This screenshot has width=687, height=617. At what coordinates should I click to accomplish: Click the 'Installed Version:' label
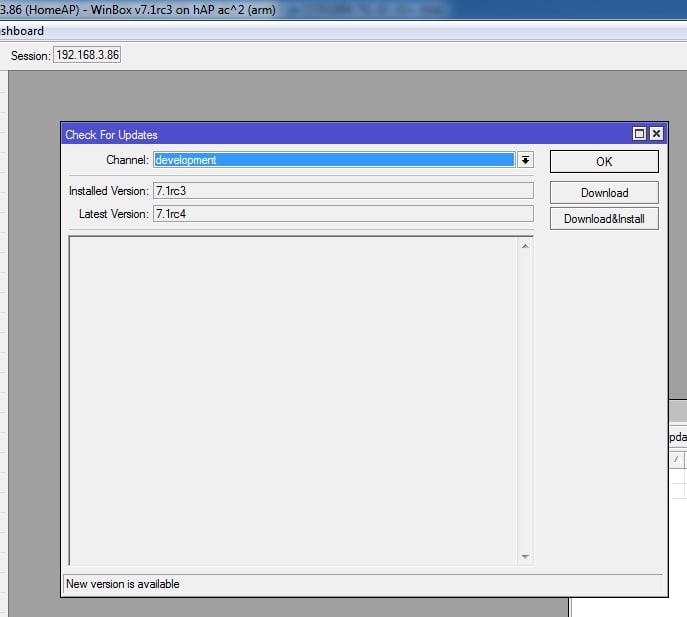[x=109, y=191]
